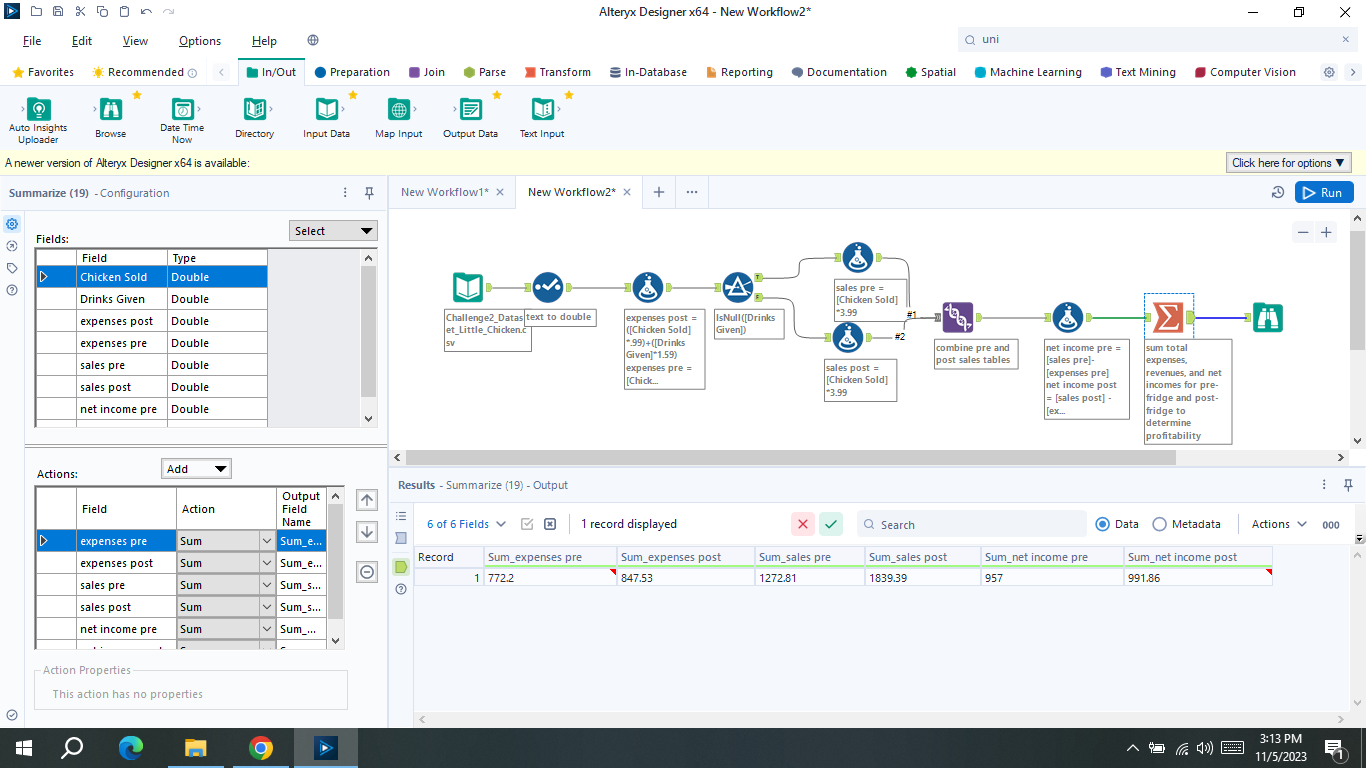The height and width of the screenshot is (768, 1366).
Task: Toggle the favorite star on the palette Browse tool
Action: [137, 95]
